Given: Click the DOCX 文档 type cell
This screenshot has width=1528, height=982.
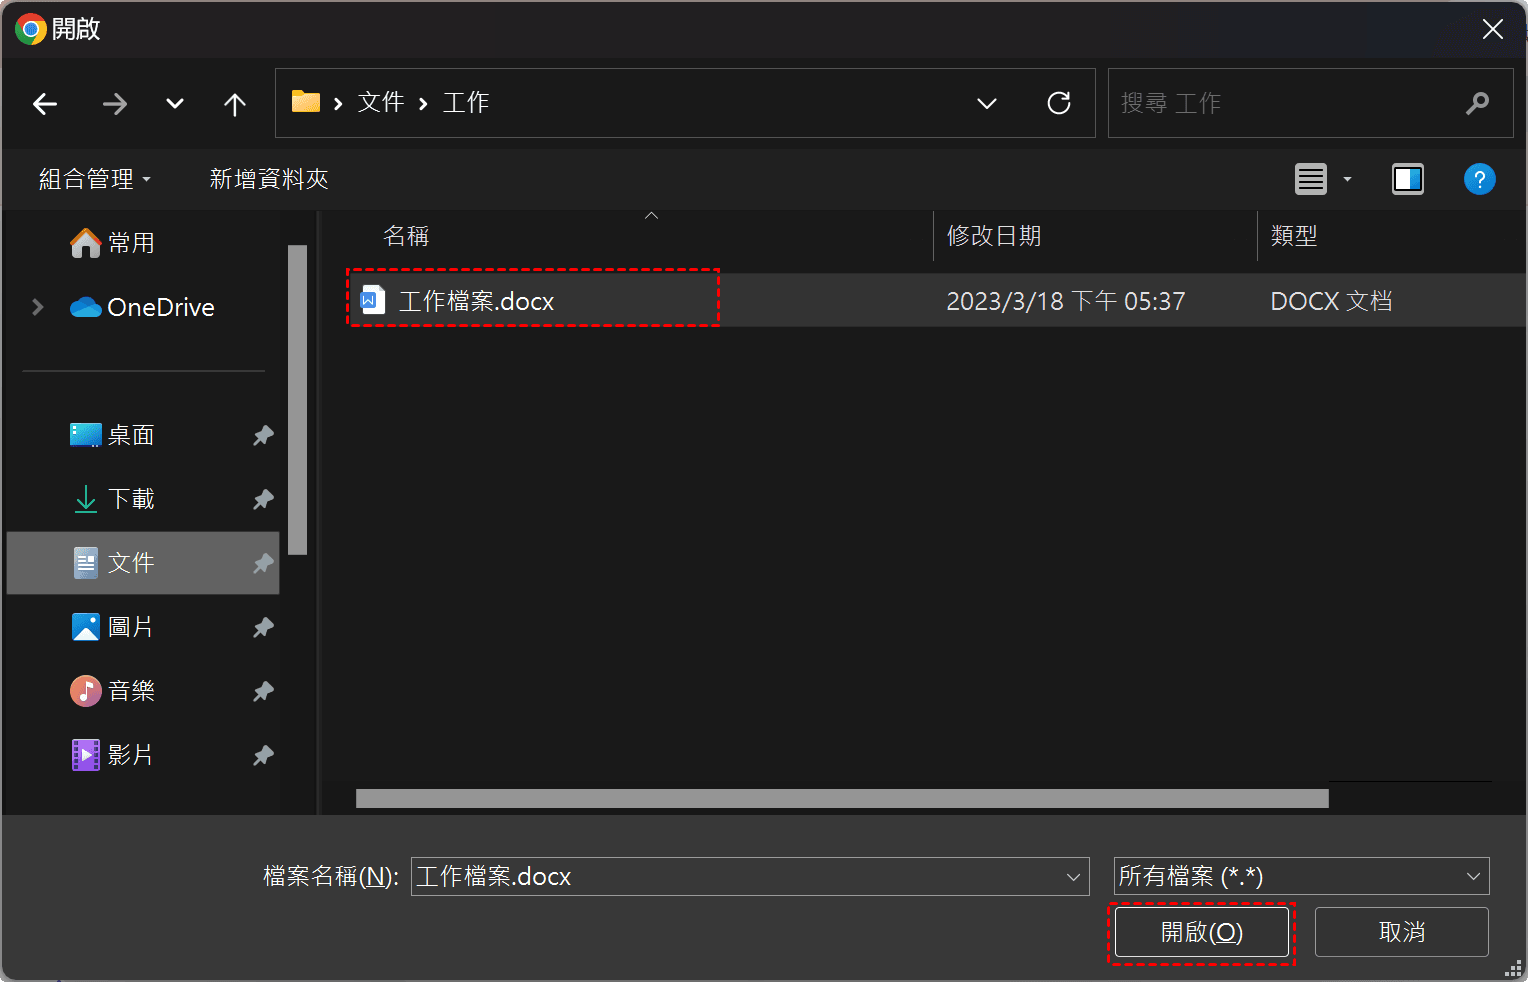Looking at the screenshot, I should point(1331,301).
